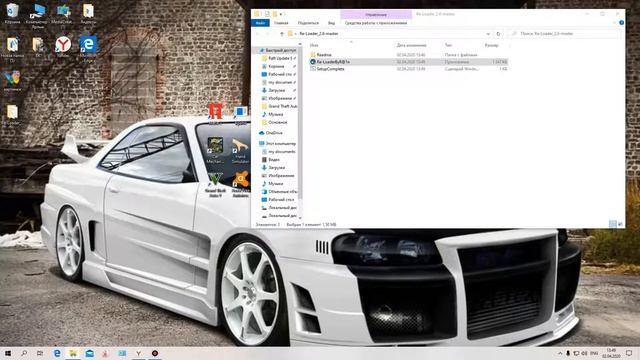Click the Explorer search box
This screenshot has width=640, height=360.
tap(565, 33)
